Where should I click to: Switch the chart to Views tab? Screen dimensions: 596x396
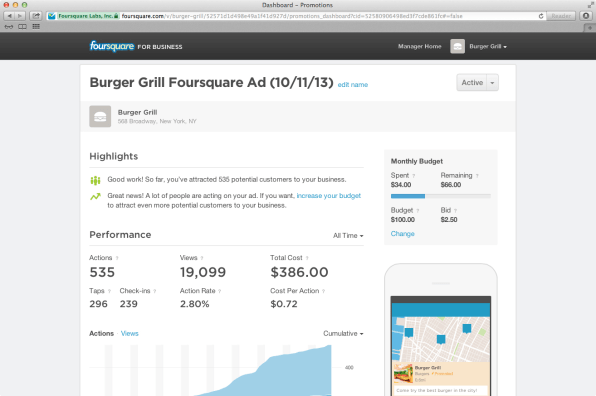130,333
